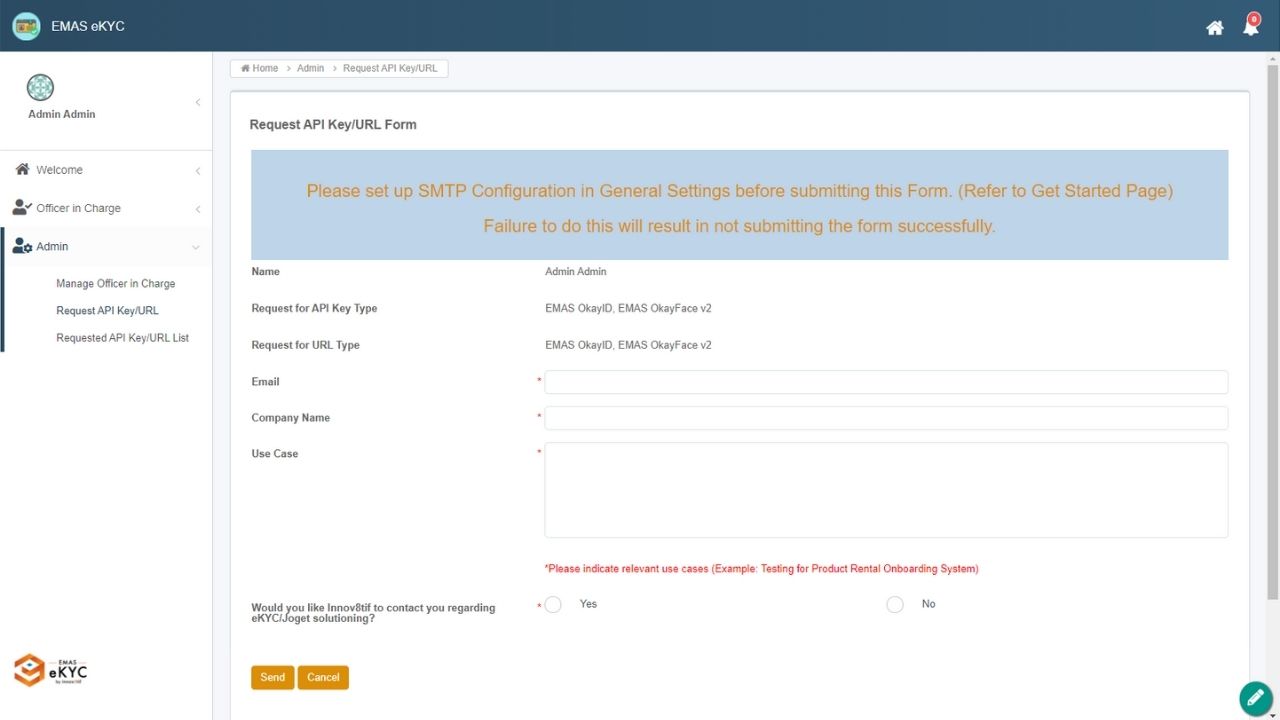Click the Innov8tif contact question label
1280x720 pixels.
(373, 613)
